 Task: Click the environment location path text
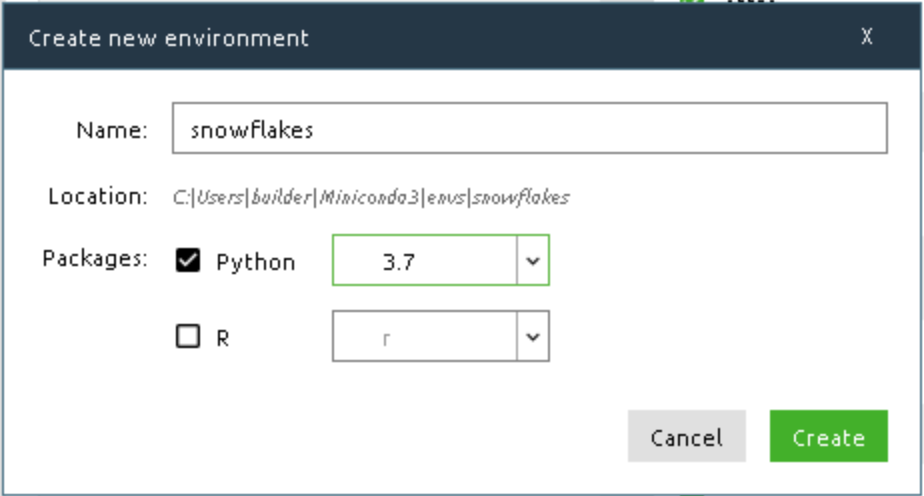click(371, 197)
